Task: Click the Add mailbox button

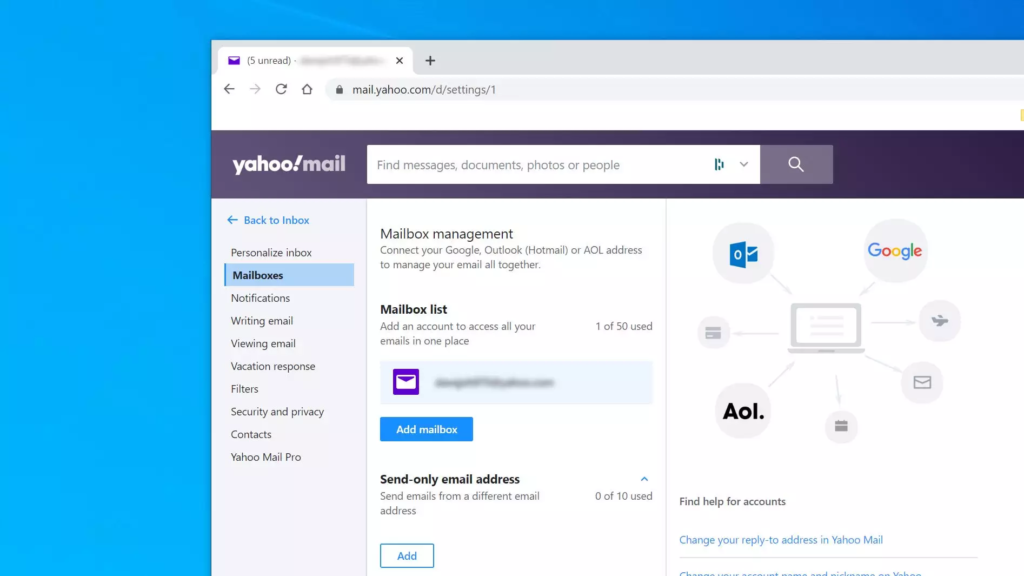Action: [x=426, y=429]
